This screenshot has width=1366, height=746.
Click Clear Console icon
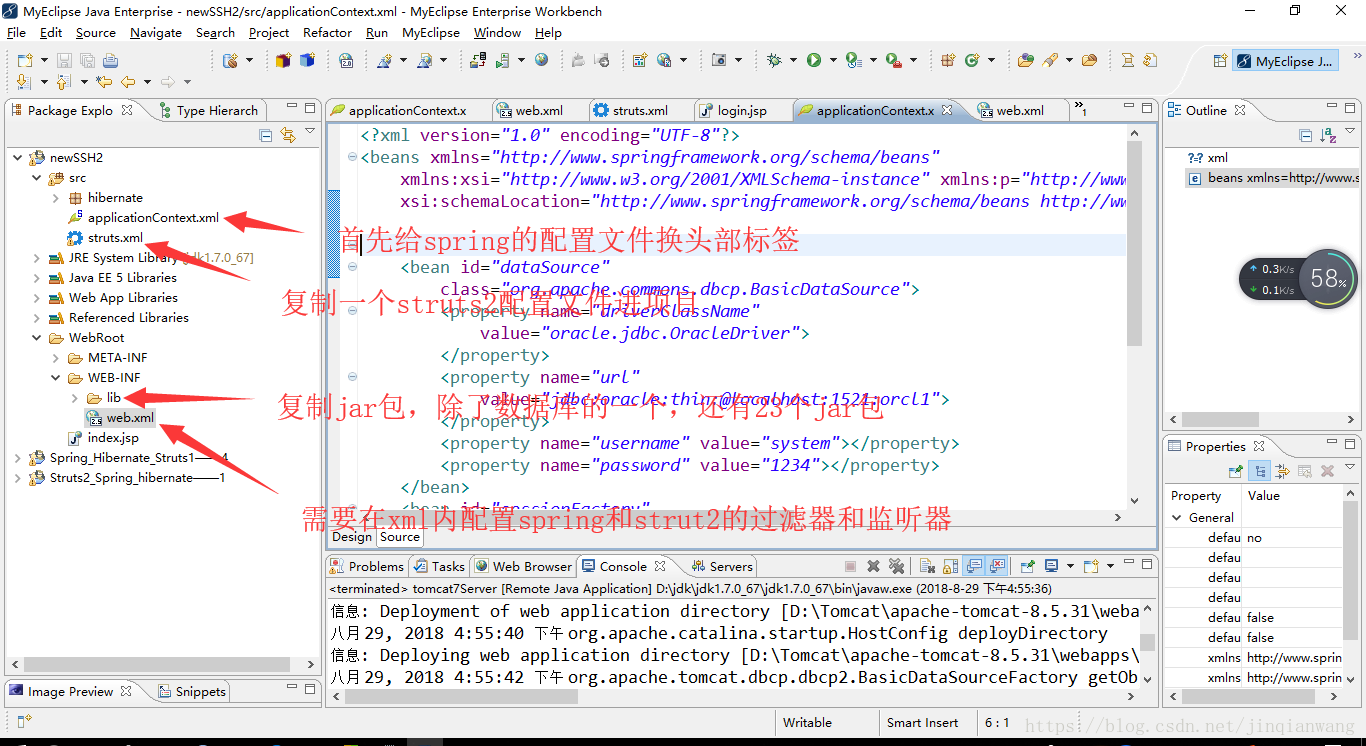927,566
